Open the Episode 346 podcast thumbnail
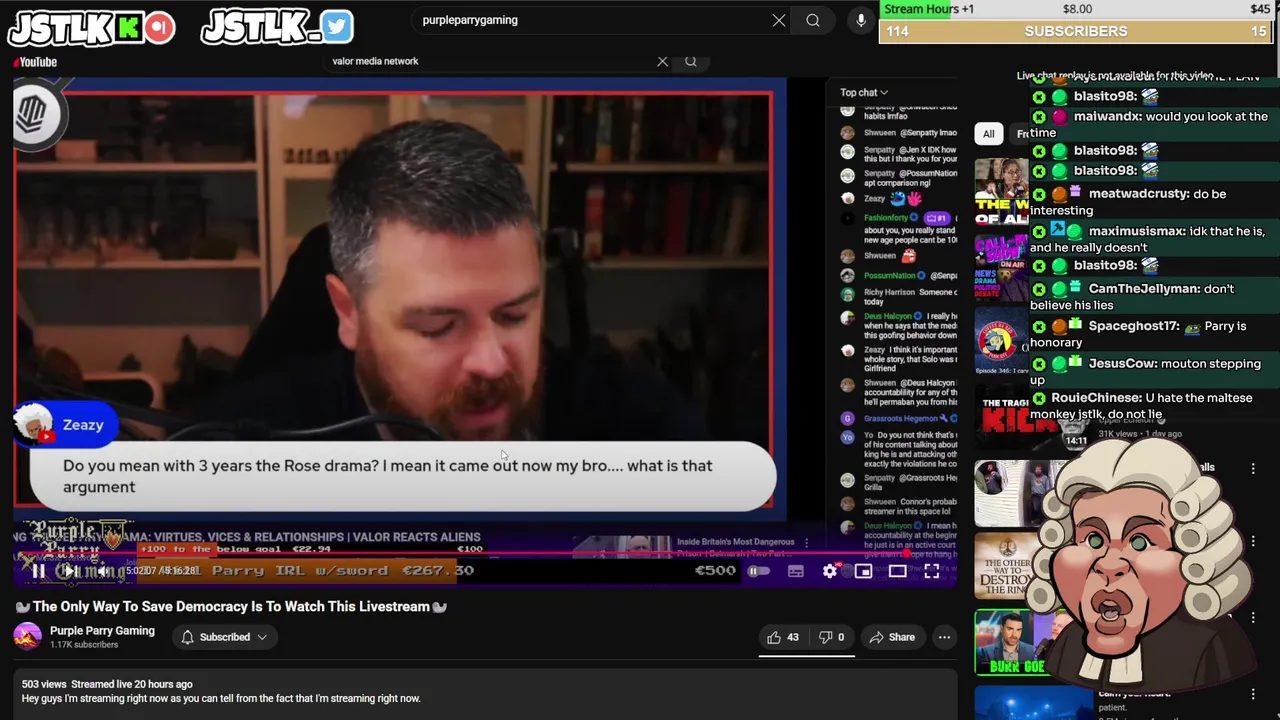This screenshot has height=720, width=1280. [x=1002, y=343]
